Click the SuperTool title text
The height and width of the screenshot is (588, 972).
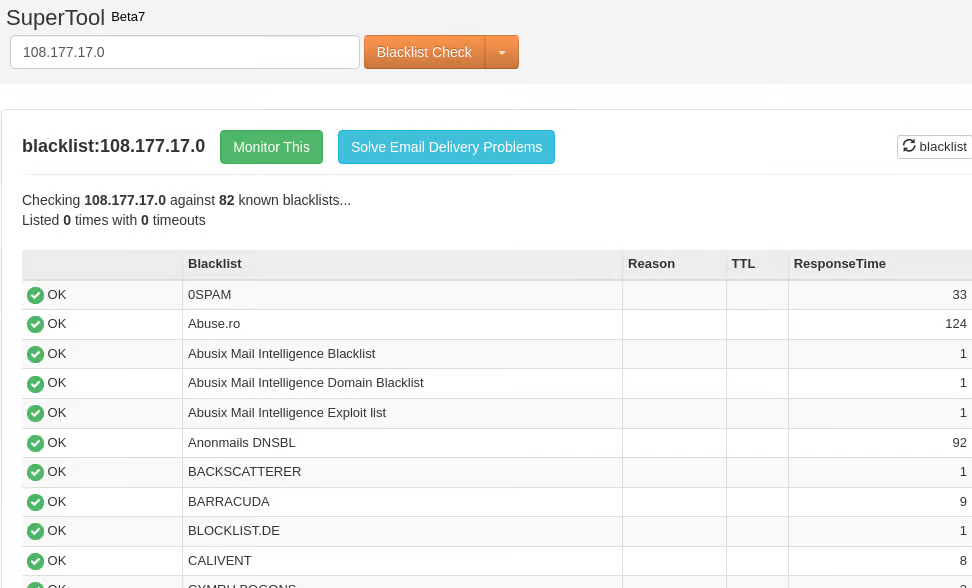[x=56, y=18]
